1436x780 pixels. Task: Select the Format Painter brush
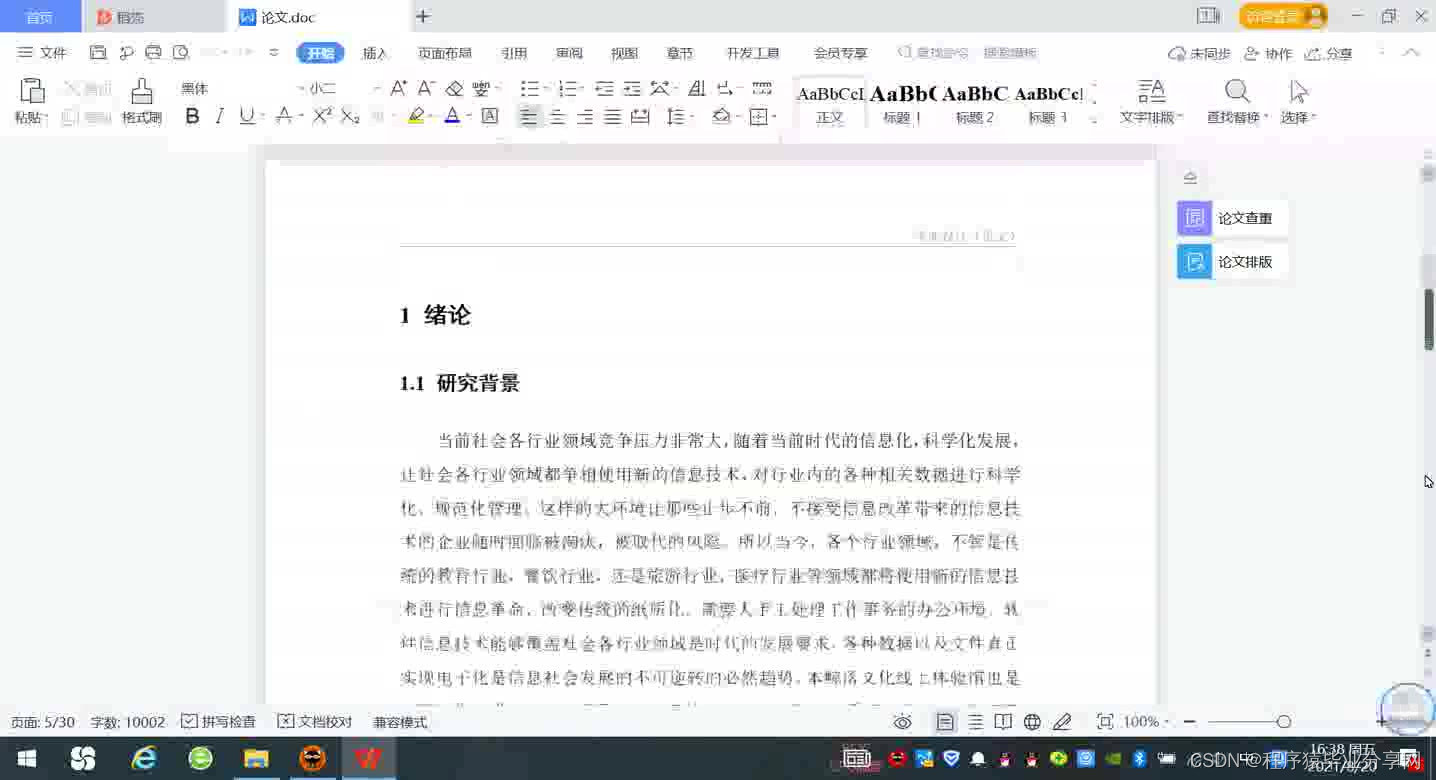pos(142,91)
